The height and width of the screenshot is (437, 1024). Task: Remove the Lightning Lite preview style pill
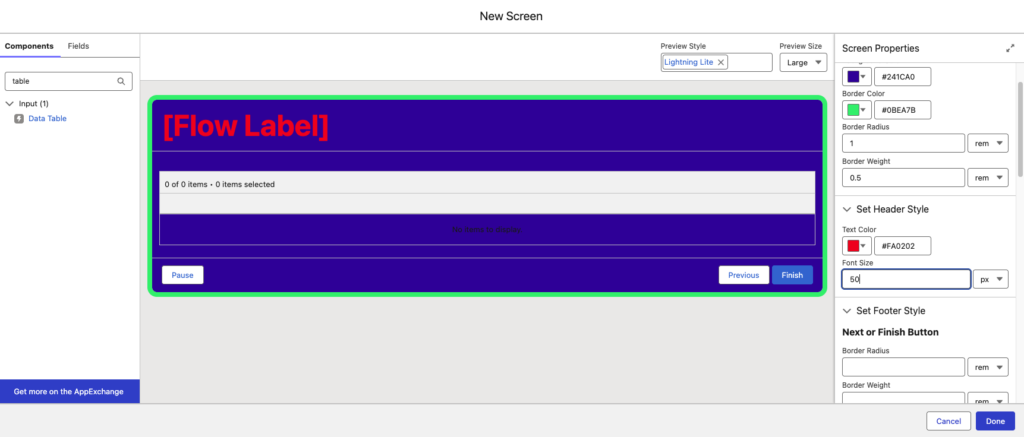(721, 62)
